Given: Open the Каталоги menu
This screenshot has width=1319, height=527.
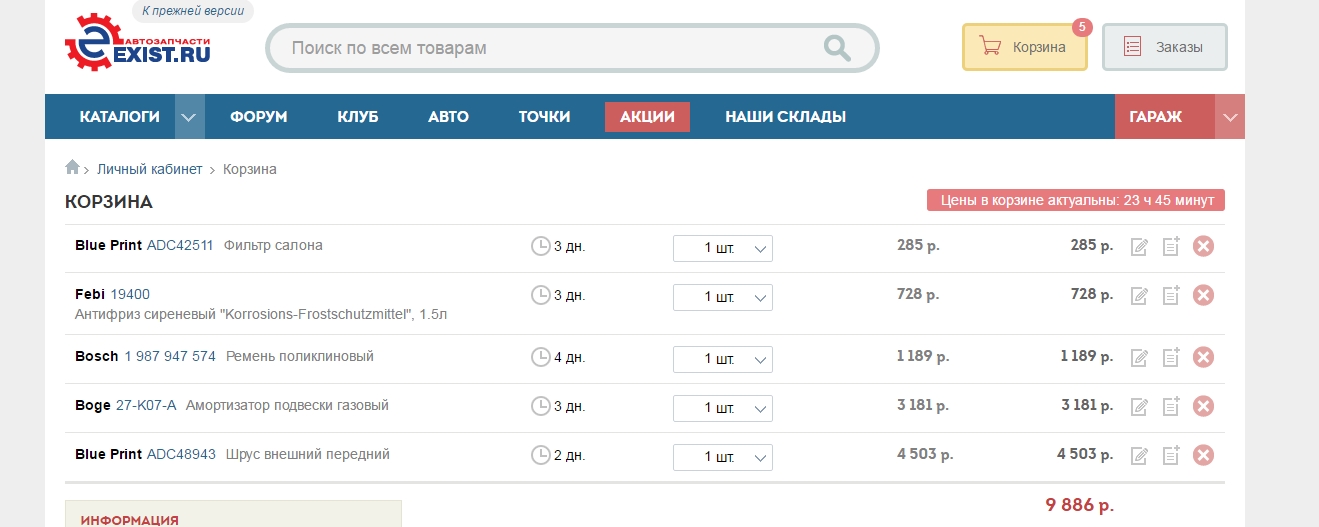Looking at the screenshot, I should (119, 117).
